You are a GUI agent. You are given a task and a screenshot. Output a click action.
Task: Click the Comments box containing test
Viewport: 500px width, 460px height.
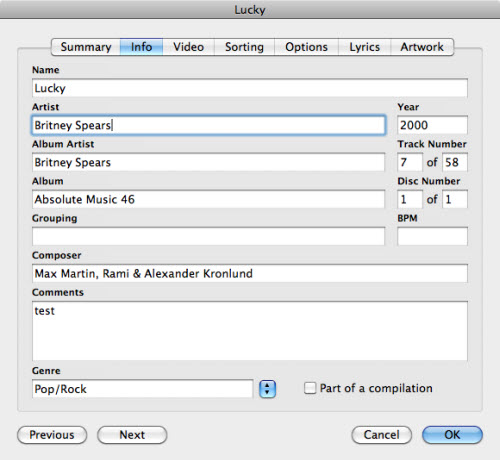pyautogui.click(x=250, y=331)
